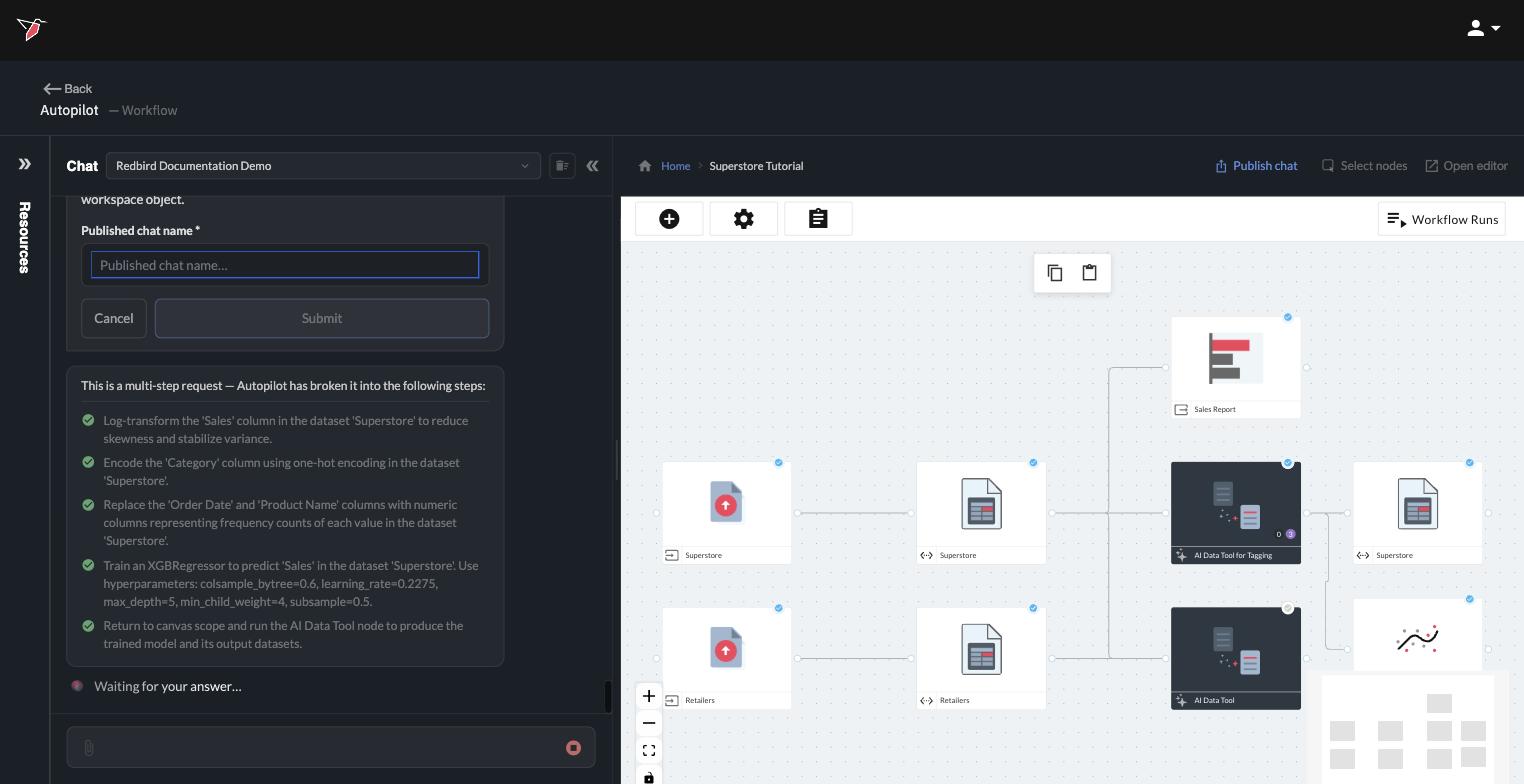
Task: Focus the Published chat name field
Action: [x=285, y=265]
